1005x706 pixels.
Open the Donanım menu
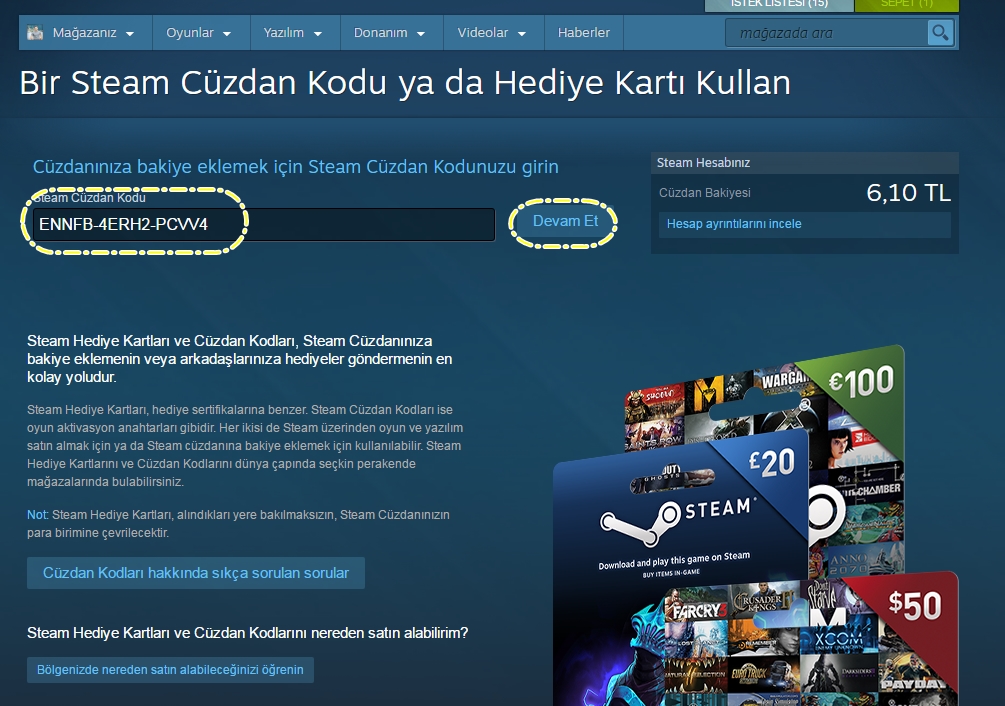[x=392, y=33]
